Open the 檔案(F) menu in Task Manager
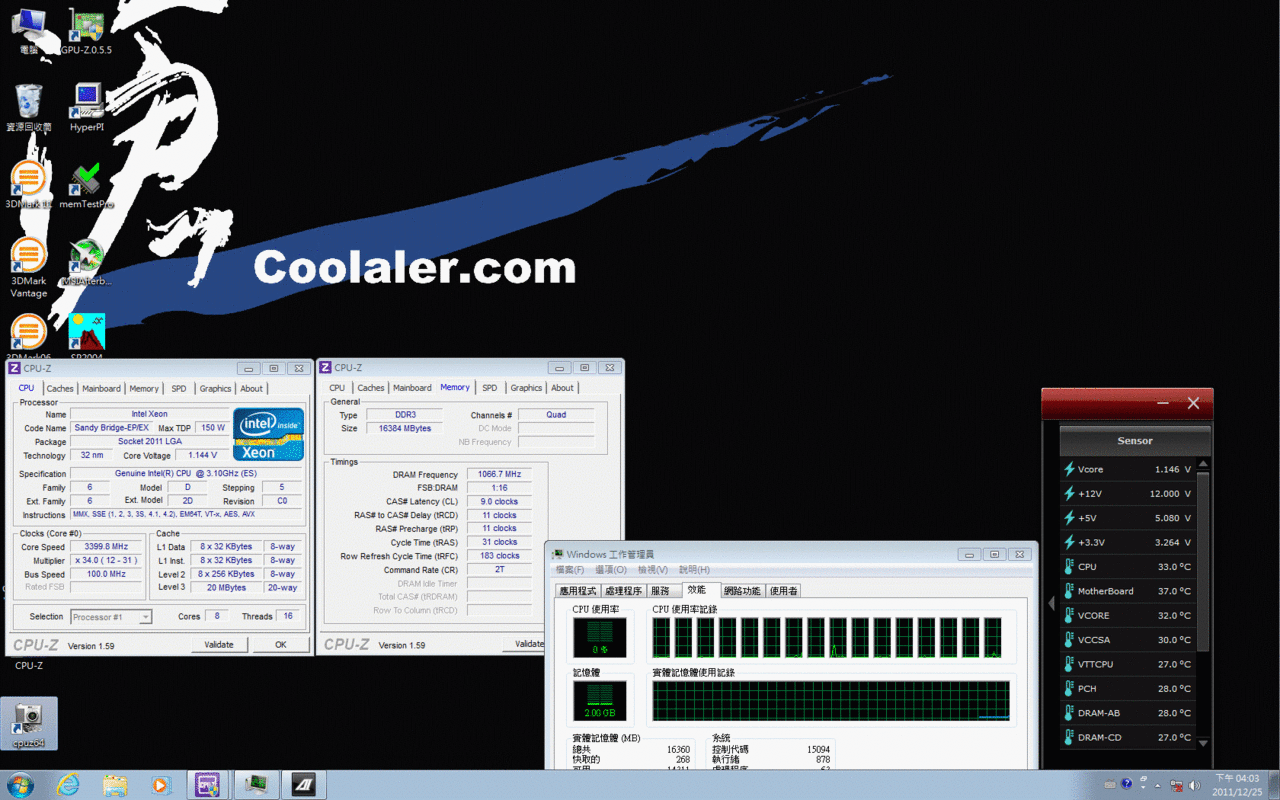This screenshot has width=1280, height=800. click(x=570, y=570)
